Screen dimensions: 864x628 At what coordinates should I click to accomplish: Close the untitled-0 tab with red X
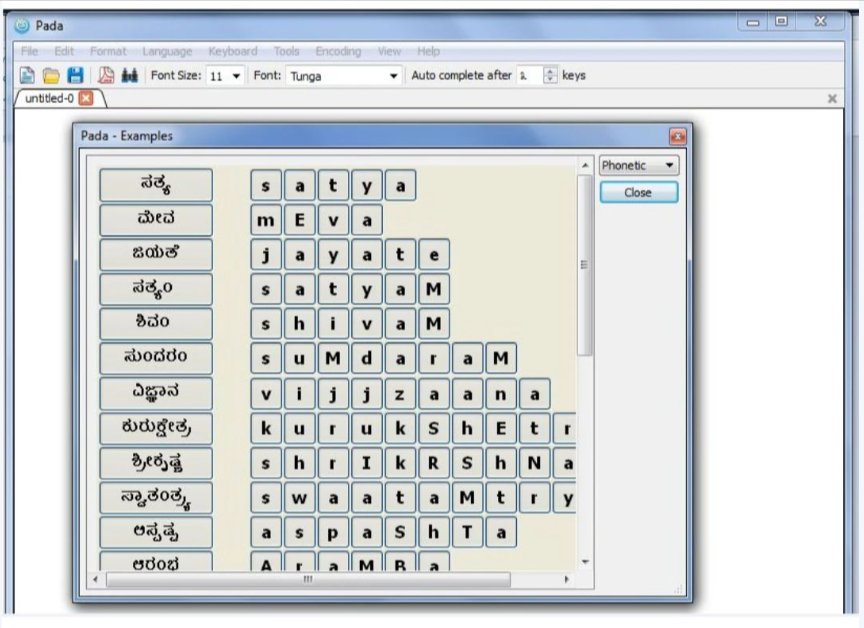[86, 98]
